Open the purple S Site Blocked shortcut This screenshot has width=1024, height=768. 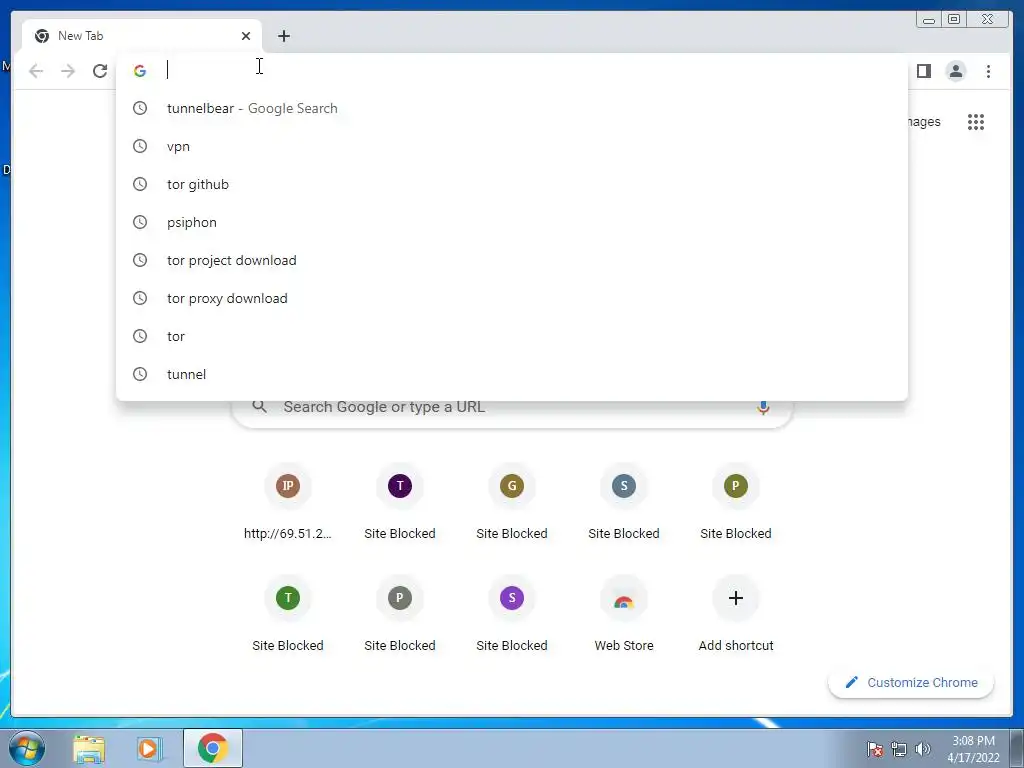pos(511,615)
